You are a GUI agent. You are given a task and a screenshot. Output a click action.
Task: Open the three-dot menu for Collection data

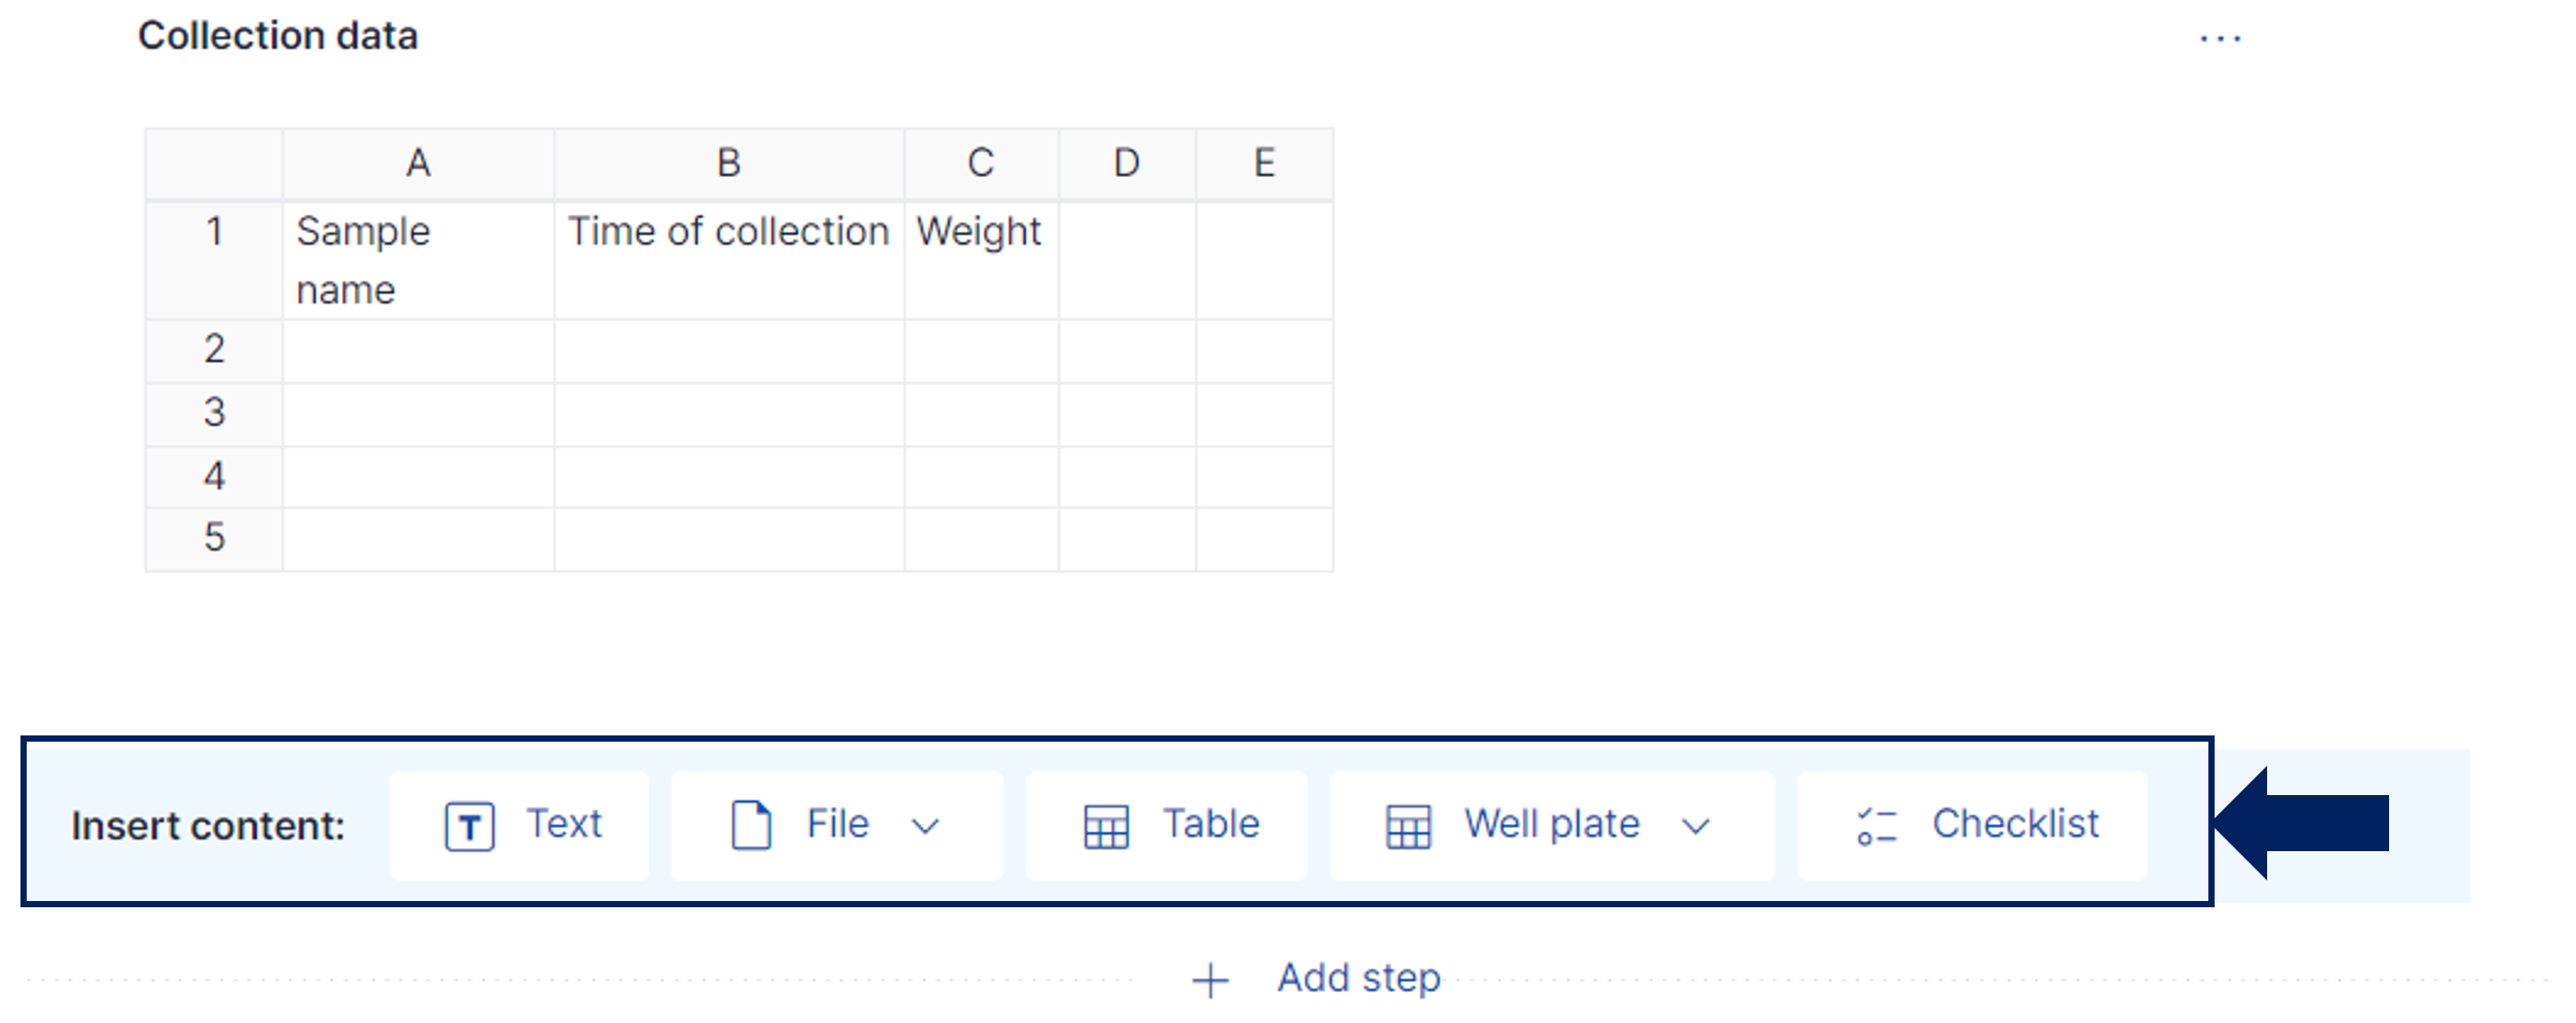[x=2219, y=39]
